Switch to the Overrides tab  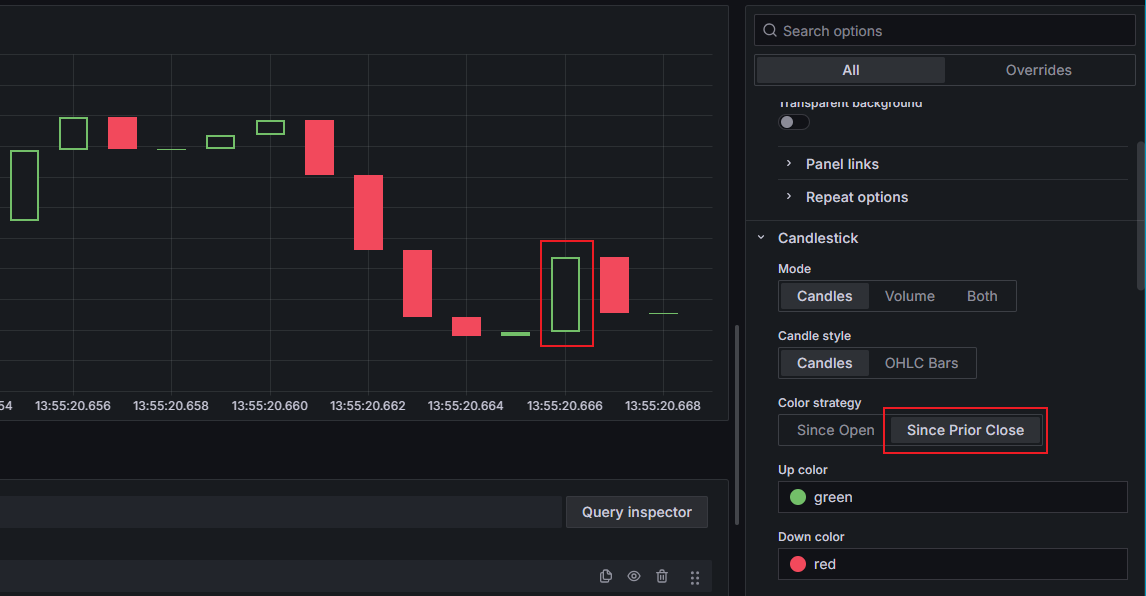coord(1038,70)
